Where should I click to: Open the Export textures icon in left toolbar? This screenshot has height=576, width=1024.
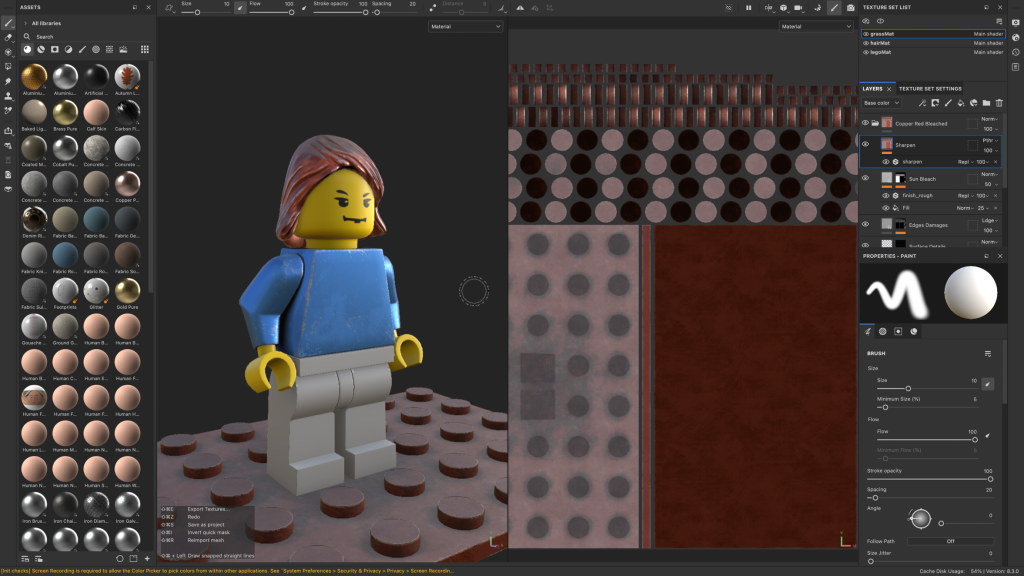(8, 131)
